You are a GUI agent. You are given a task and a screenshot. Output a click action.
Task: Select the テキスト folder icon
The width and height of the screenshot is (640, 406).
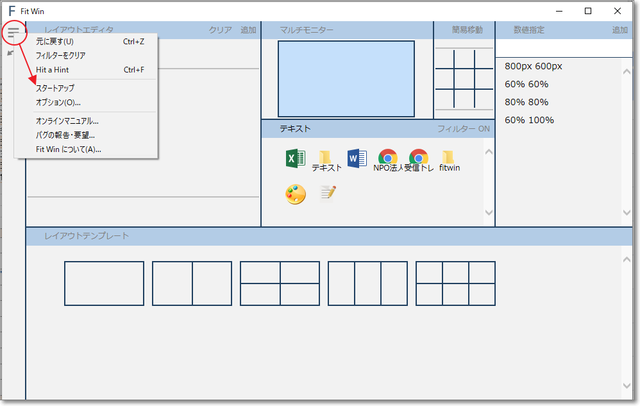pyautogui.click(x=325, y=158)
